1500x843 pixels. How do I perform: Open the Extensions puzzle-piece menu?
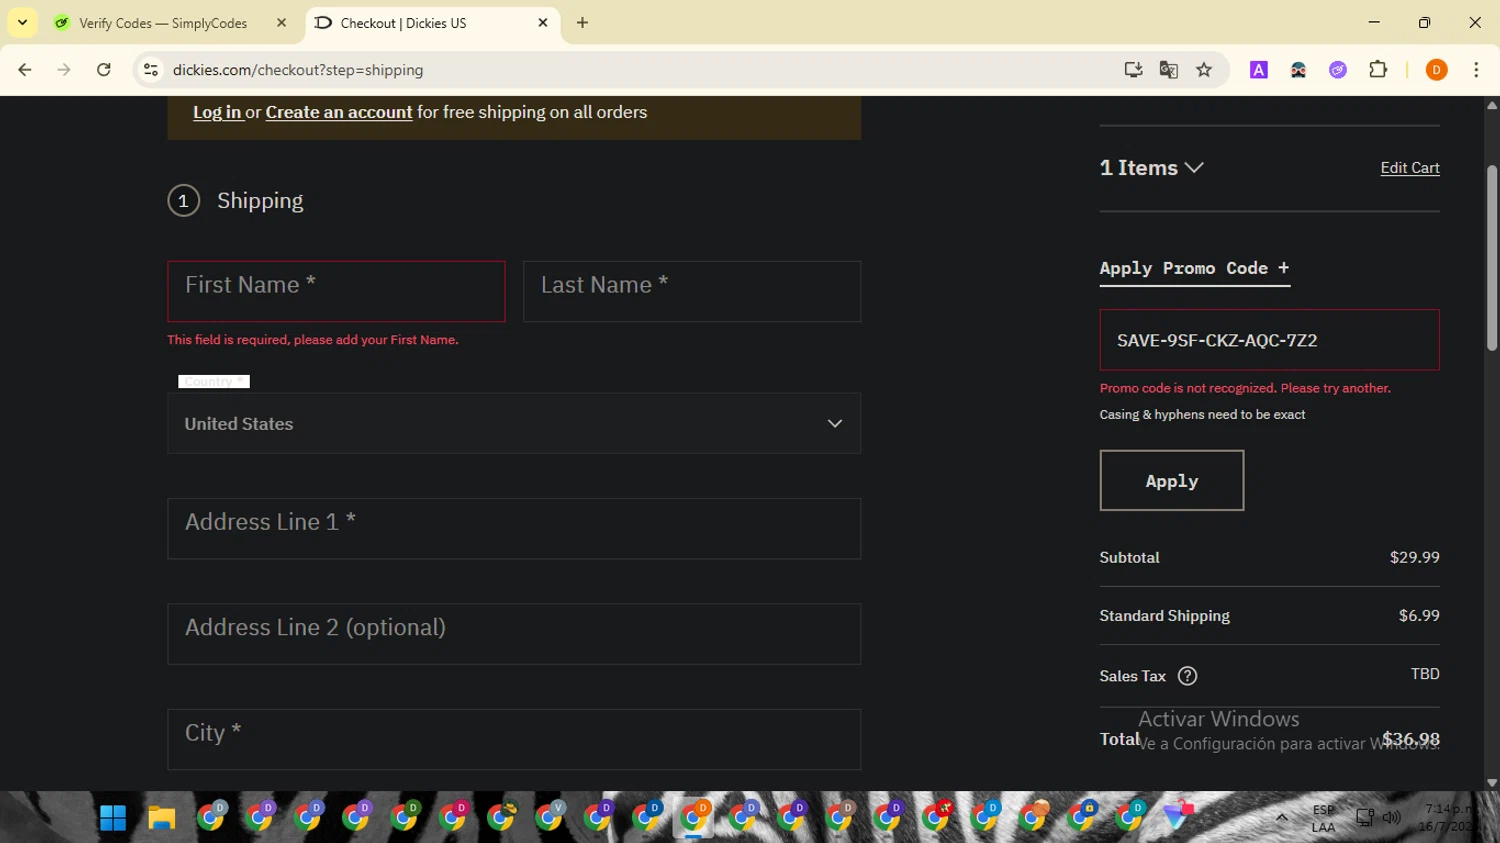(1378, 70)
